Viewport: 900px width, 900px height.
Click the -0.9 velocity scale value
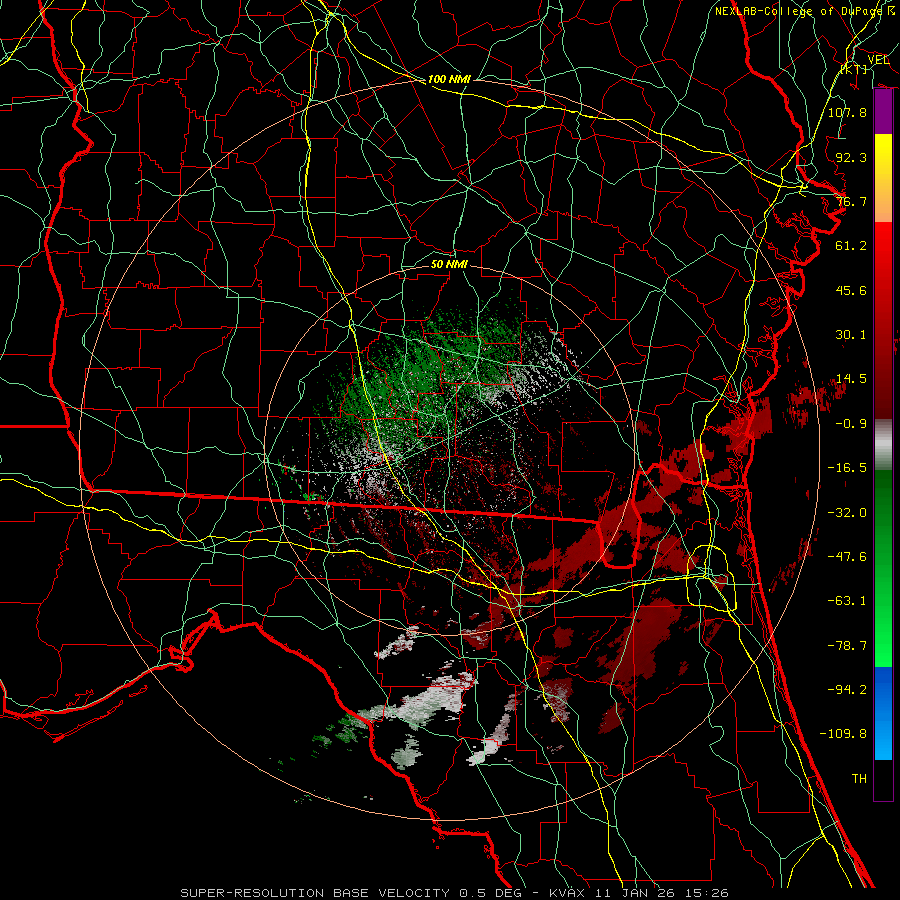click(x=851, y=424)
